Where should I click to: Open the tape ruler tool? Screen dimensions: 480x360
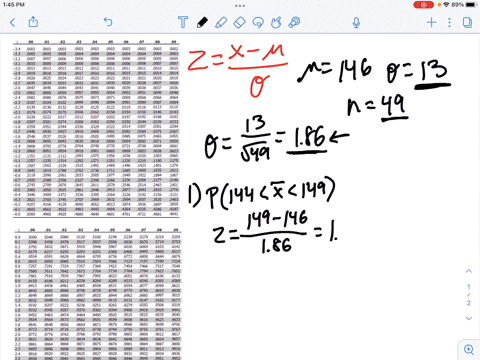tap(294, 22)
